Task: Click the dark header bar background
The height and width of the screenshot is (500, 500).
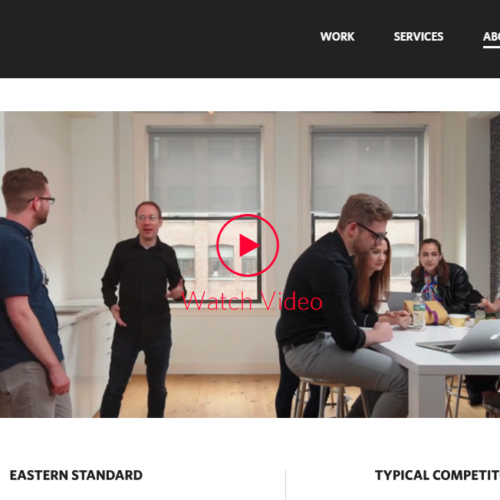Action: click(x=150, y=39)
